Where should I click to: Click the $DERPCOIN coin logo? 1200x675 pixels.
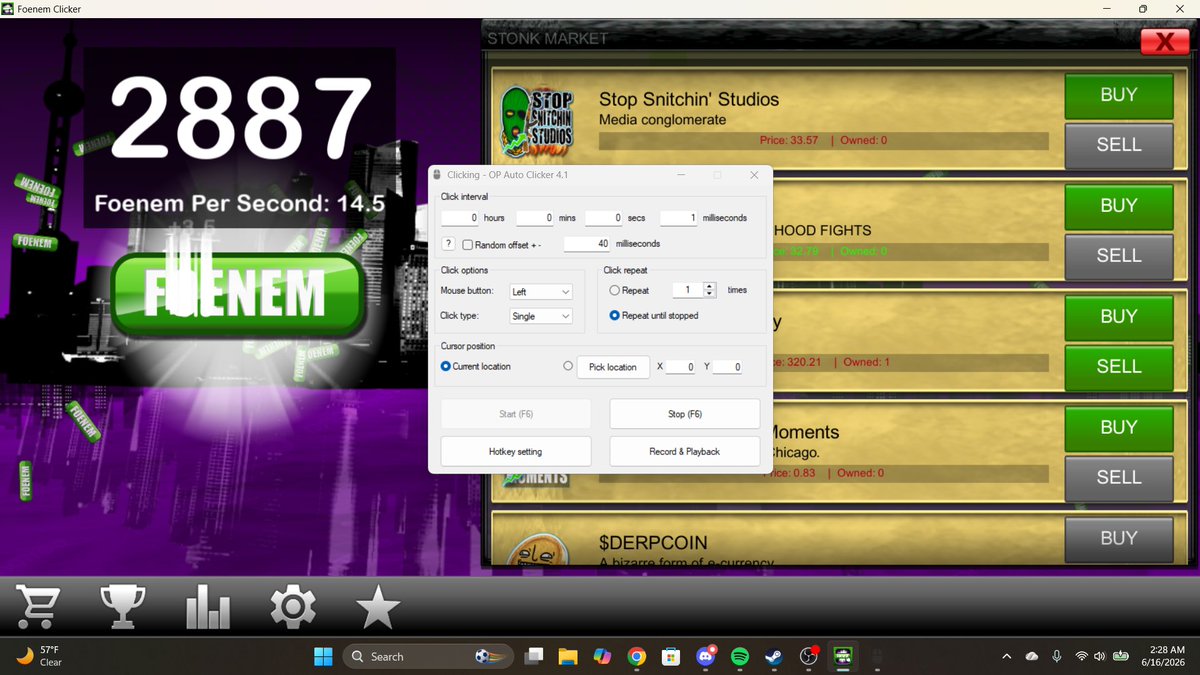(538, 551)
